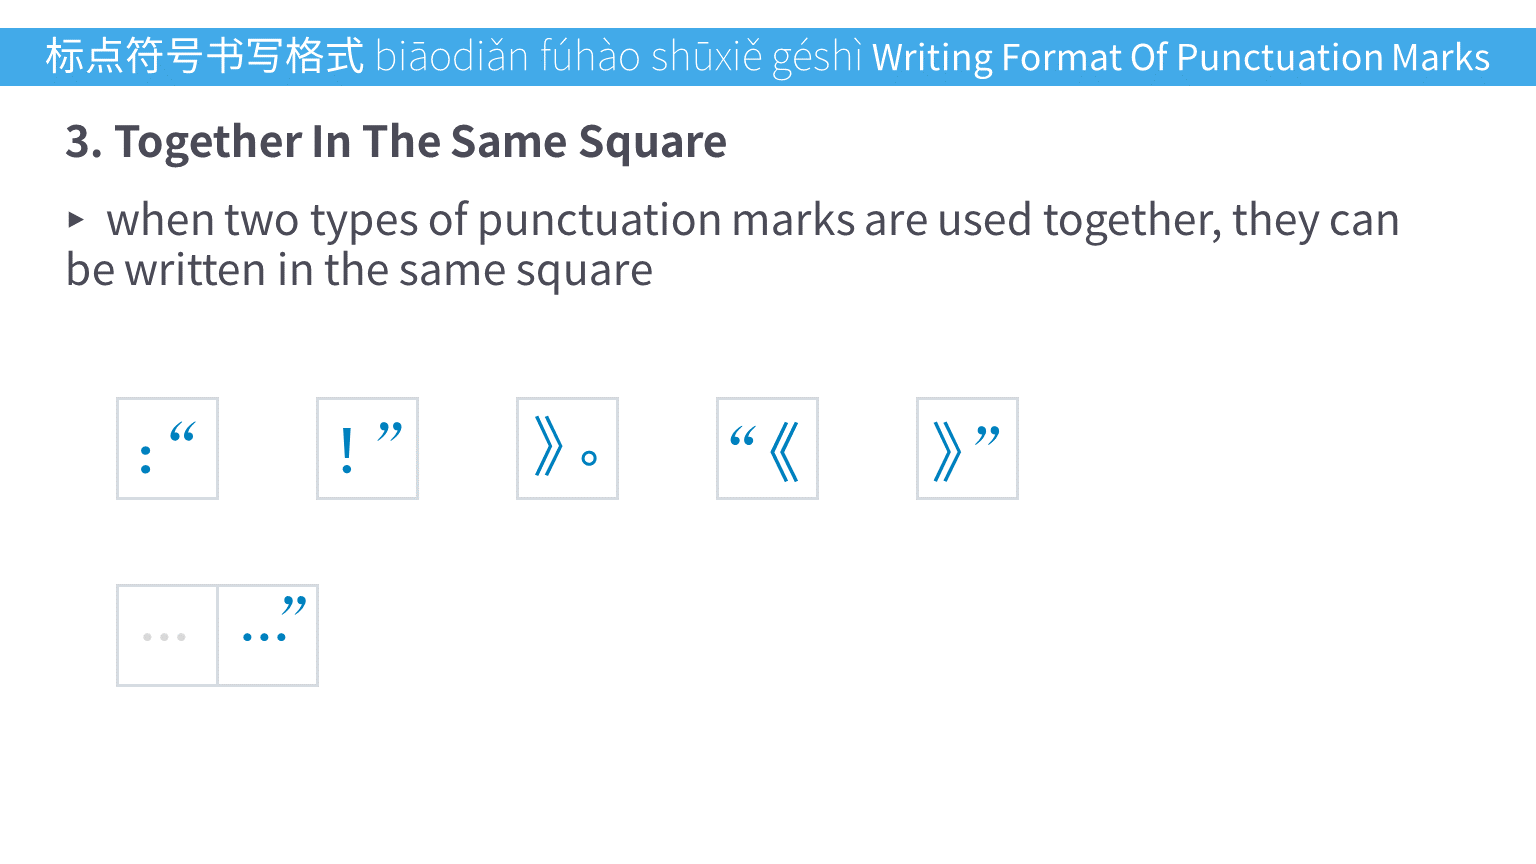Select the square with closing bracket and period
This screenshot has height=864, width=1536.
[567, 448]
